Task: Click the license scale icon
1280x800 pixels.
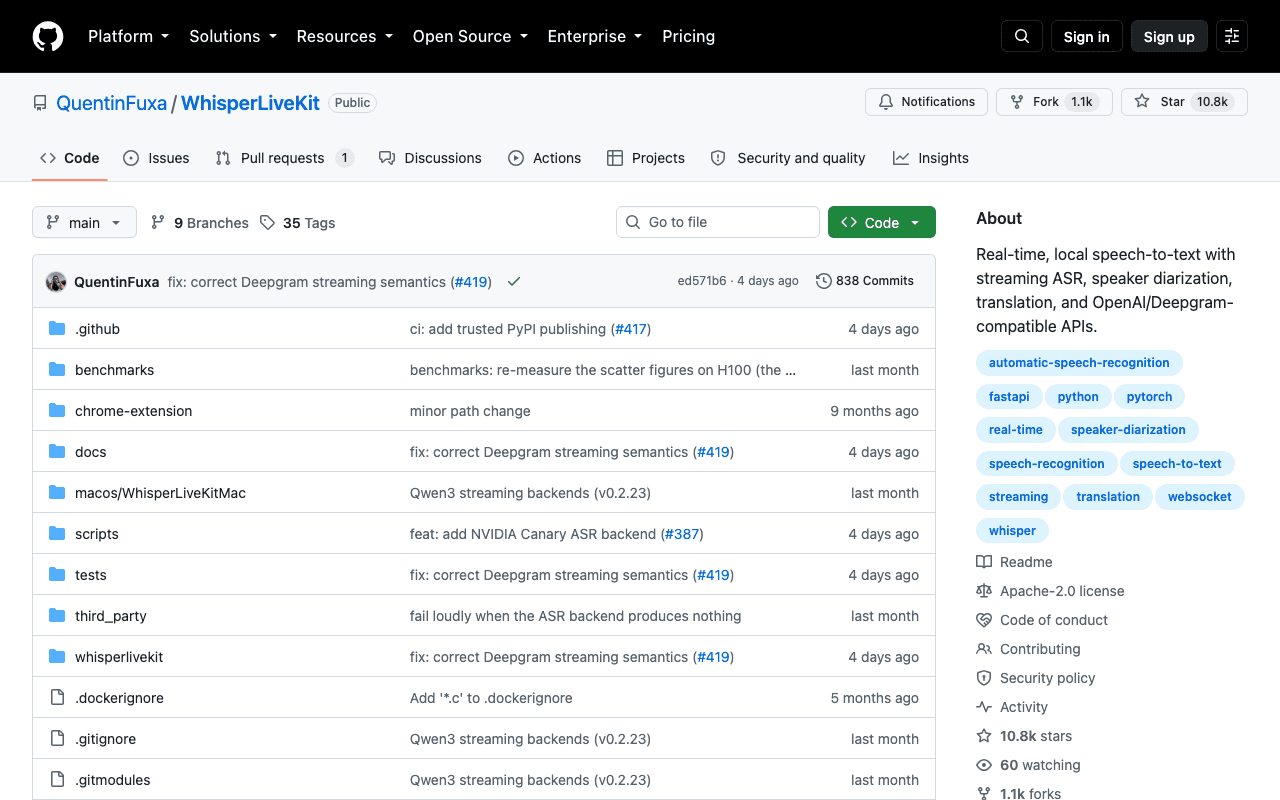Action: click(x=984, y=591)
